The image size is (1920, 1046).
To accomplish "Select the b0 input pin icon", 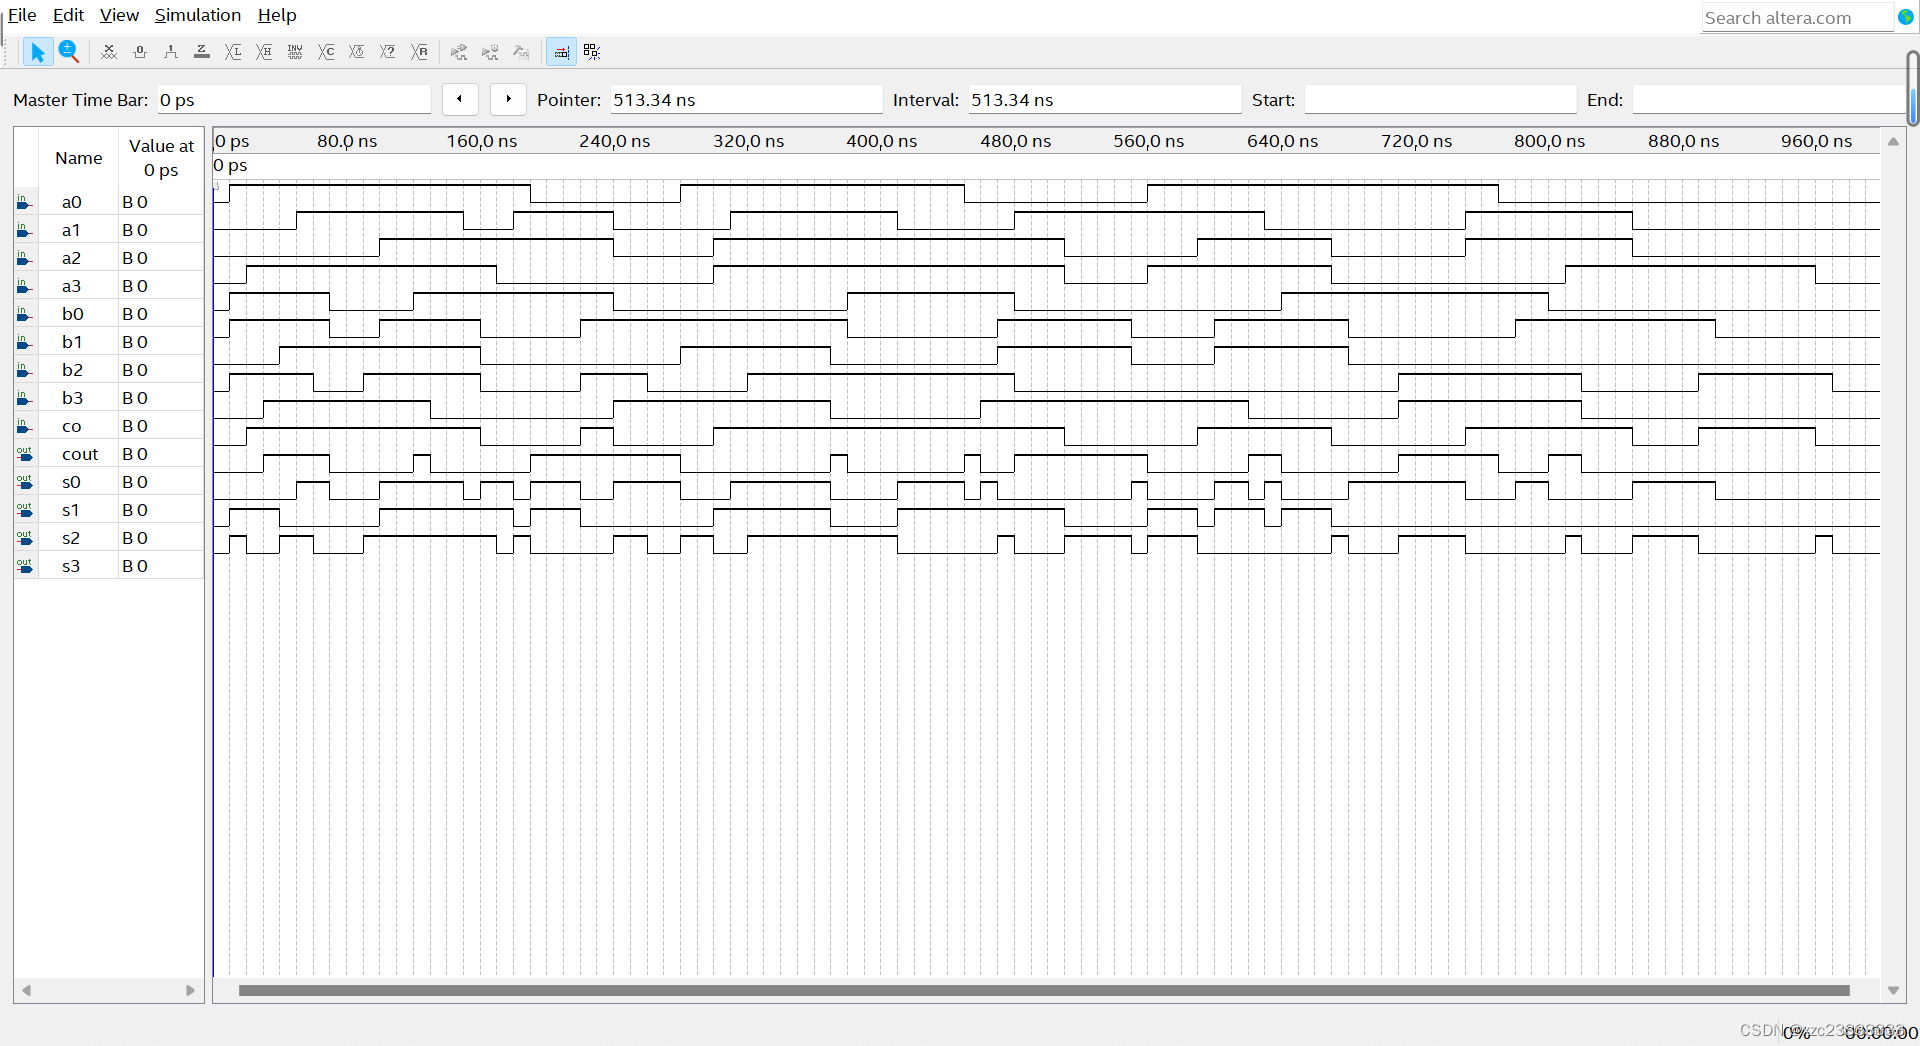I will (24, 314).
